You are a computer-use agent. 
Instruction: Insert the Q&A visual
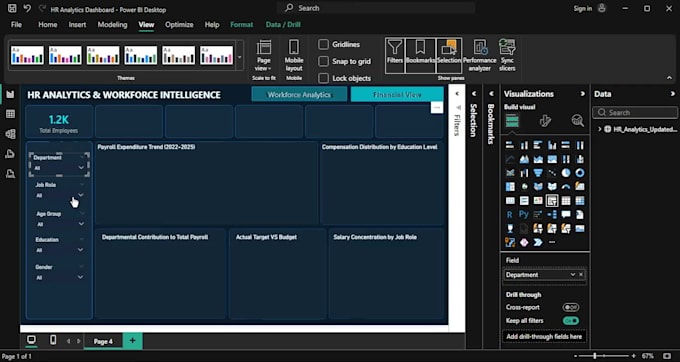tap(566, 215)
